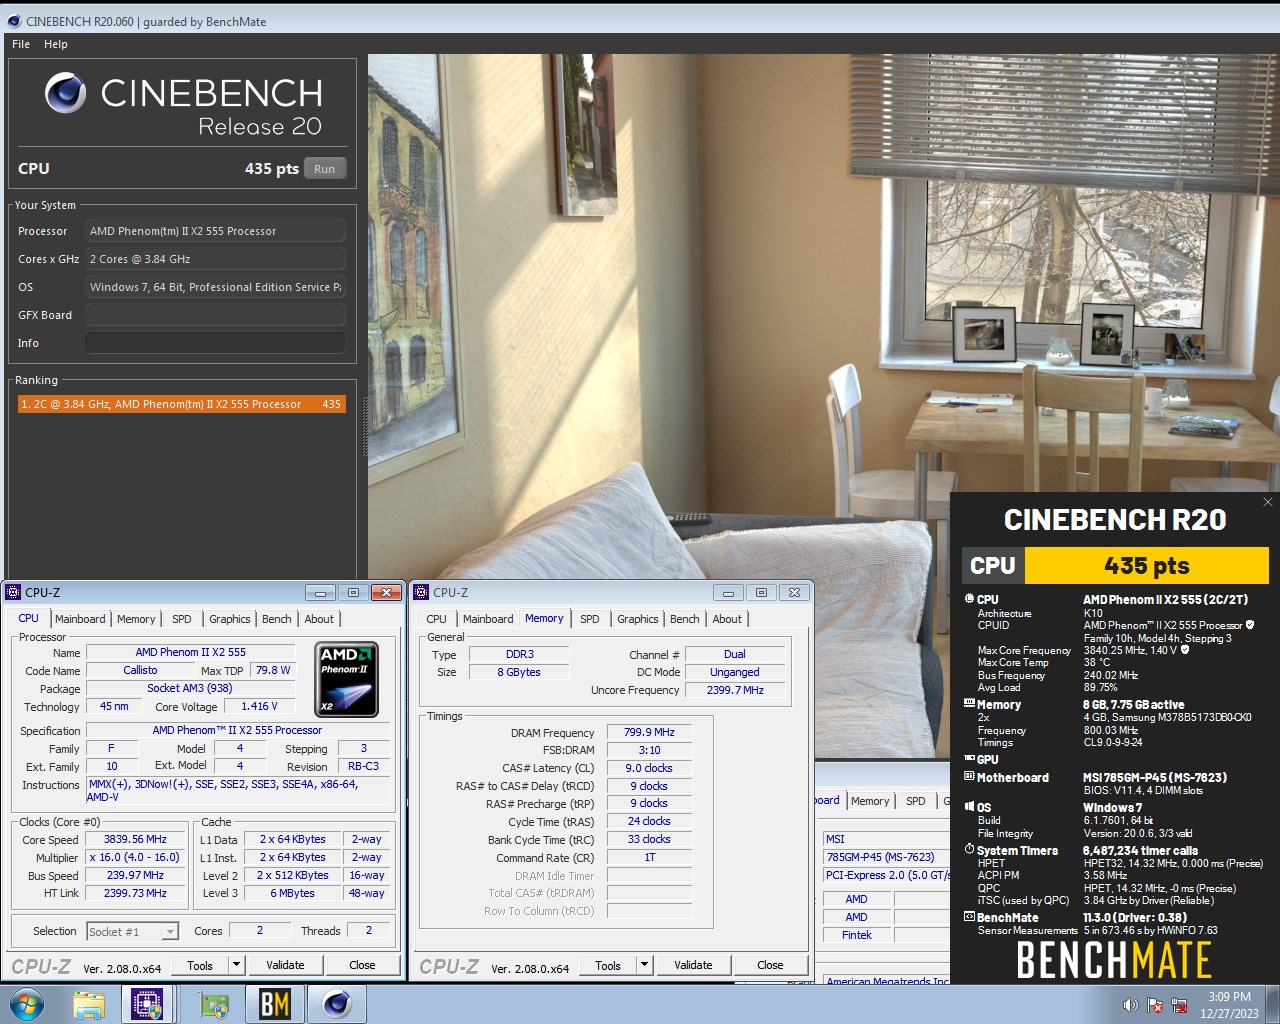Click the Action Center flag tray icon
The image size is (1280, 1024).
tap(1155, 1005)
